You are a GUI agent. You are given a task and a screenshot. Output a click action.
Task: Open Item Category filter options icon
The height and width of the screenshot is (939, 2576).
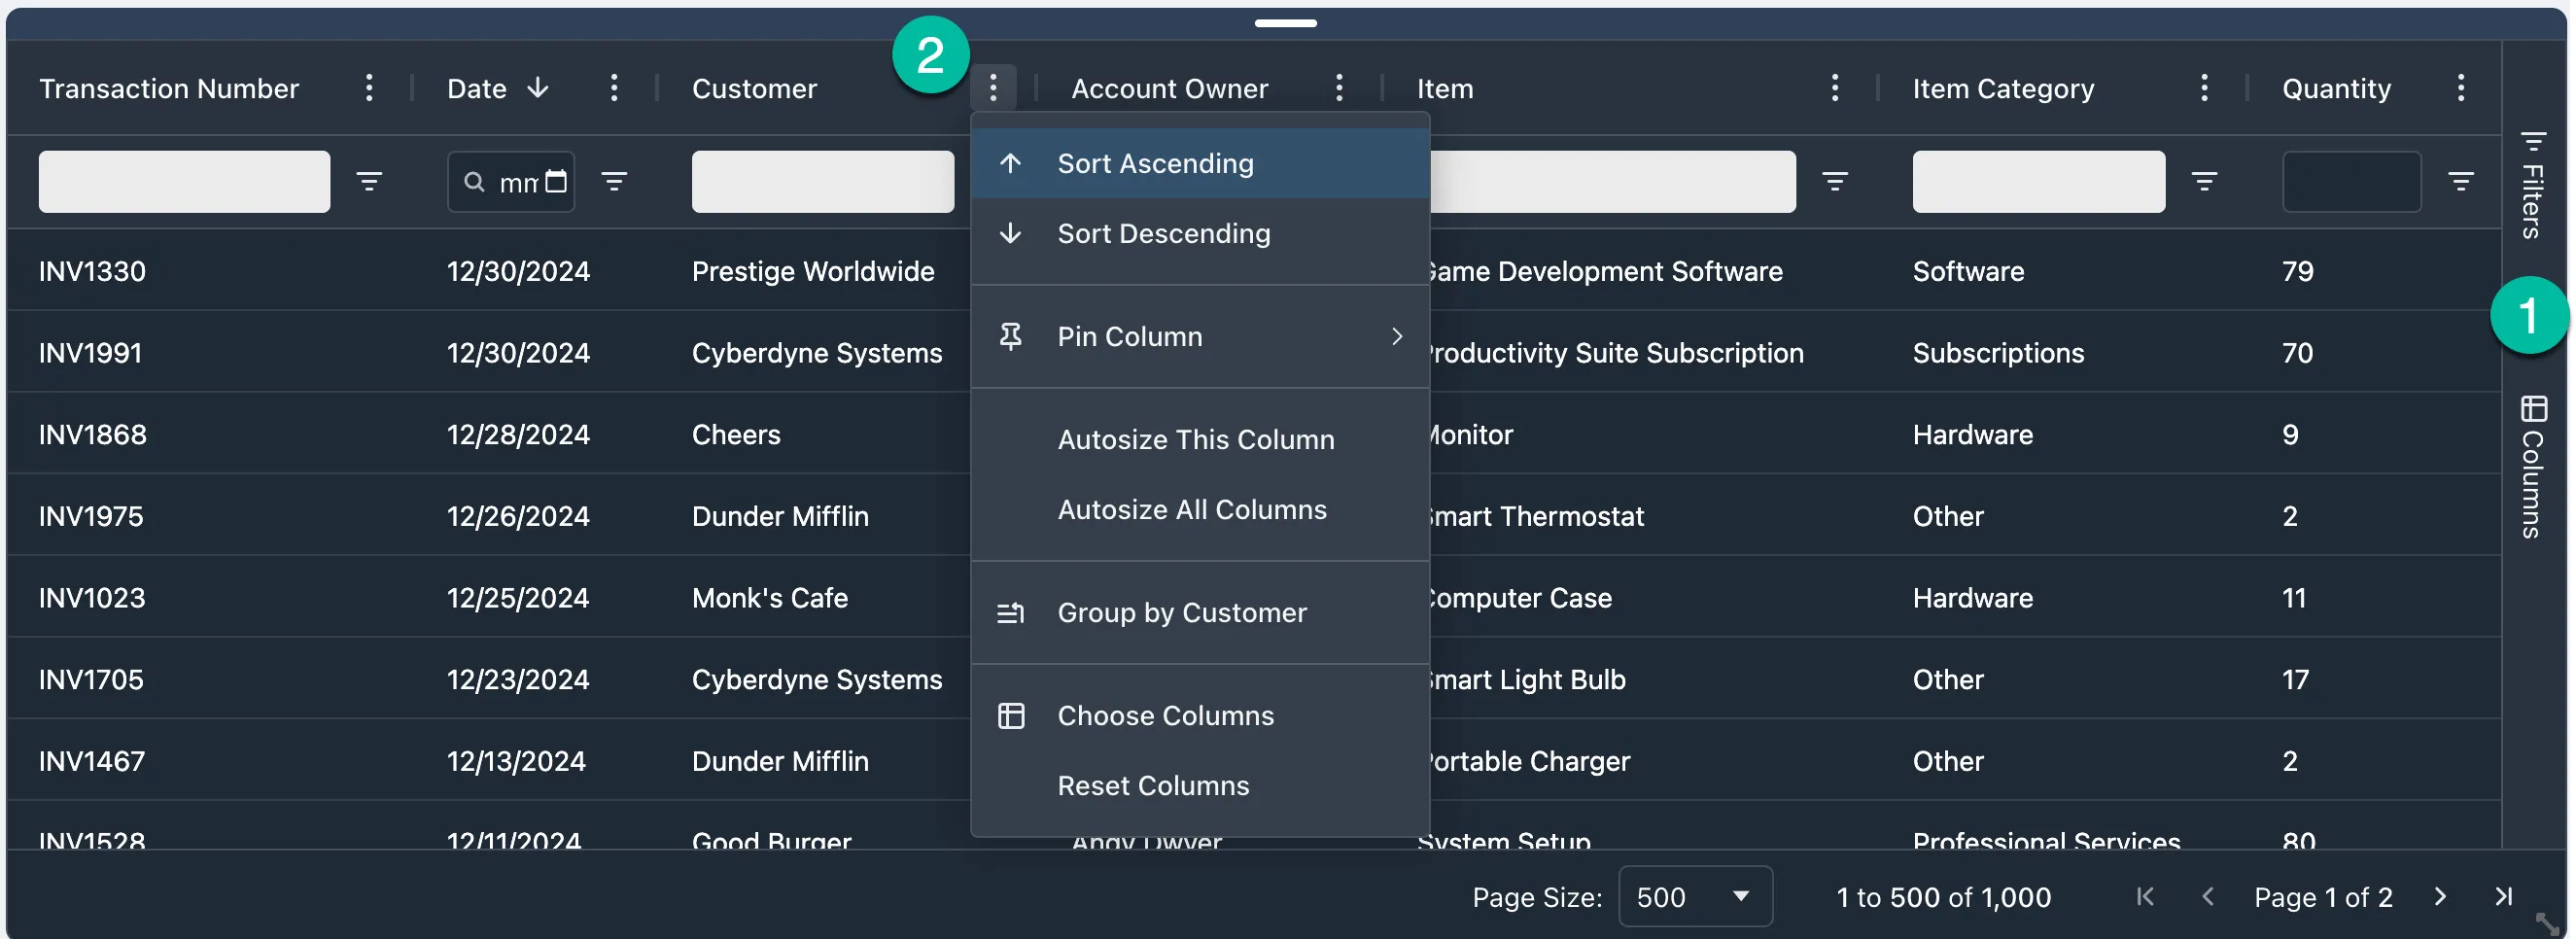(x=2204, y=181)
